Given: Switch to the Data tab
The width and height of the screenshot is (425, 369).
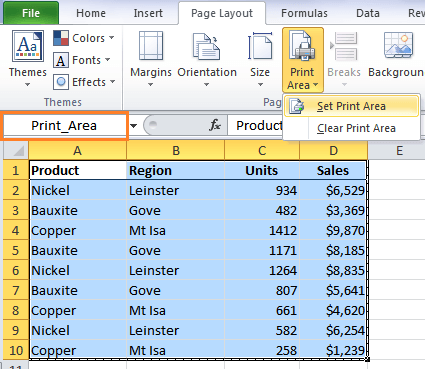Looking at the screenshot, I should point(368,13).
